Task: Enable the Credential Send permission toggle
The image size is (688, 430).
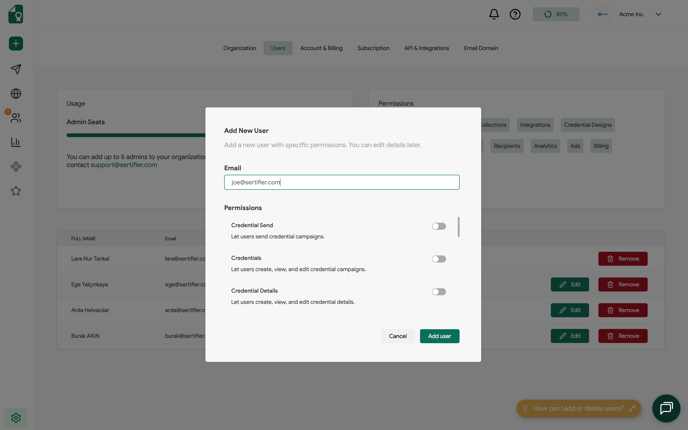Action: 439,226
